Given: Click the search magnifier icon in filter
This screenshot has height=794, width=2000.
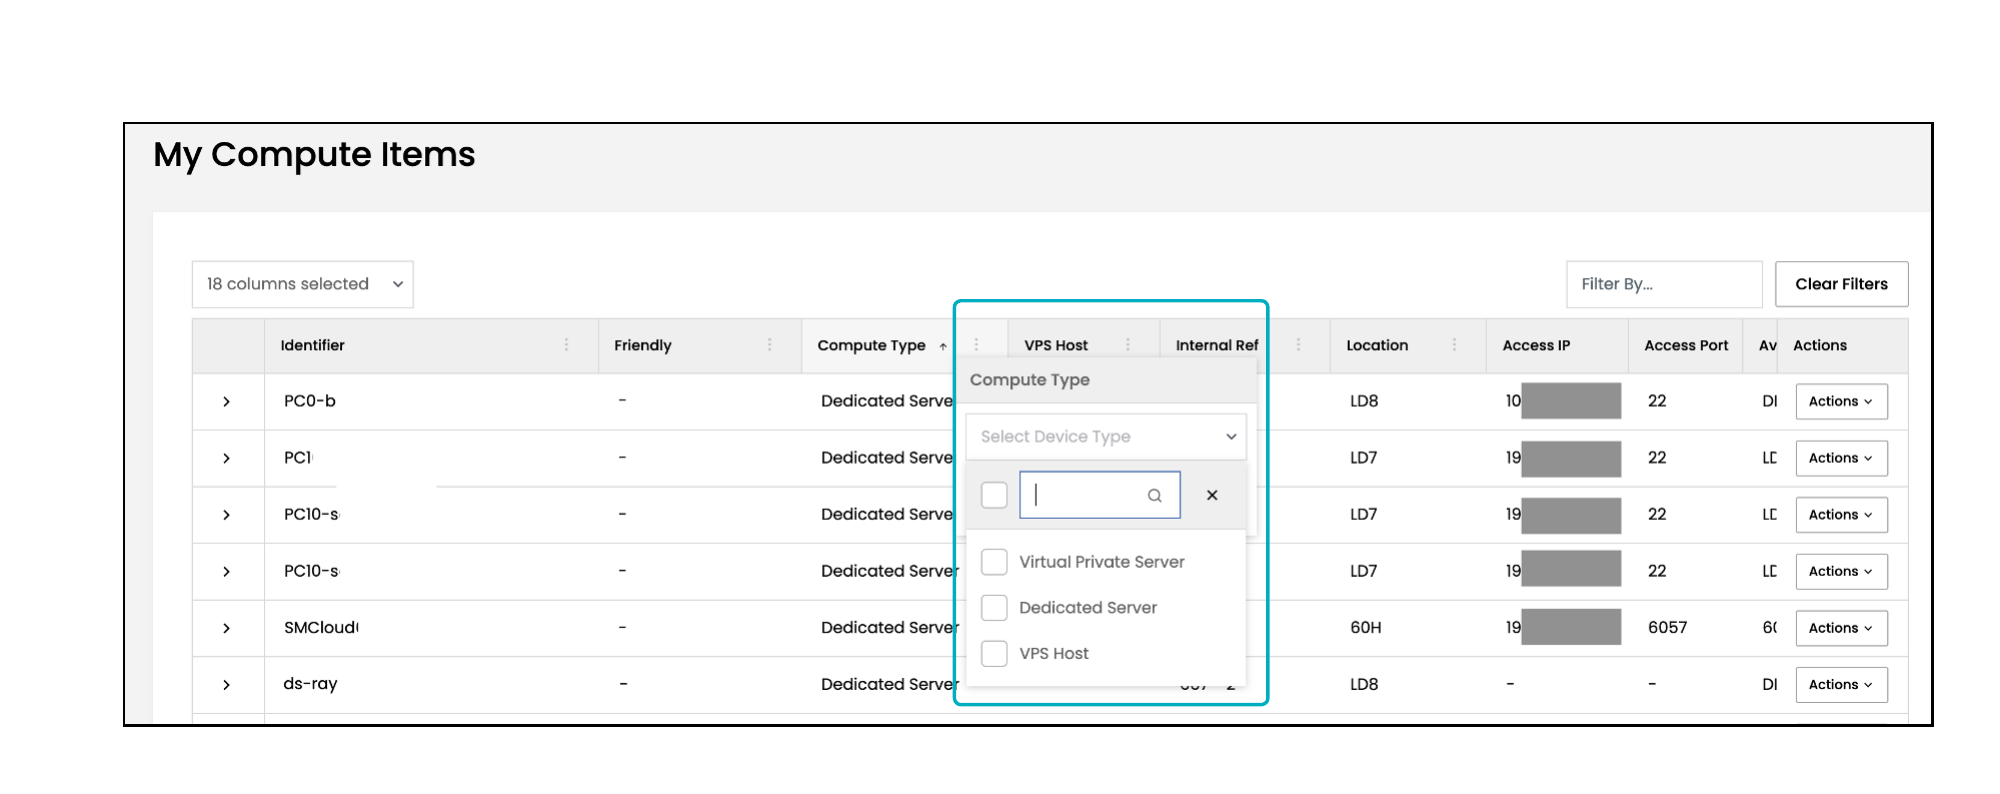Looking at the screenshot, I should [1154, 496].
